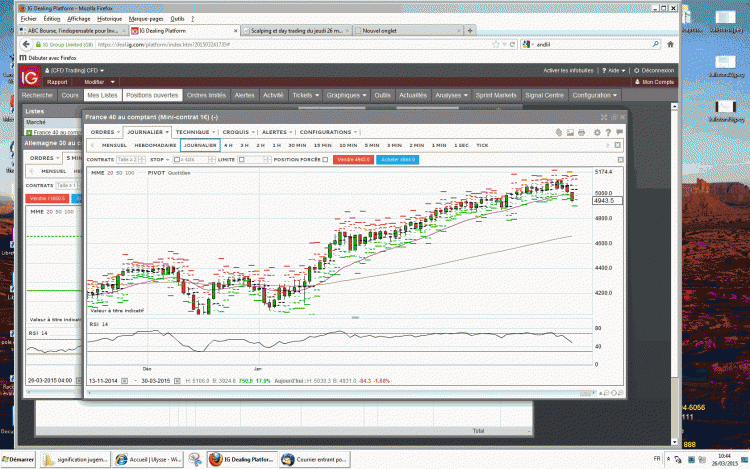Click the search magnifier icon

(x=655, y=44)
